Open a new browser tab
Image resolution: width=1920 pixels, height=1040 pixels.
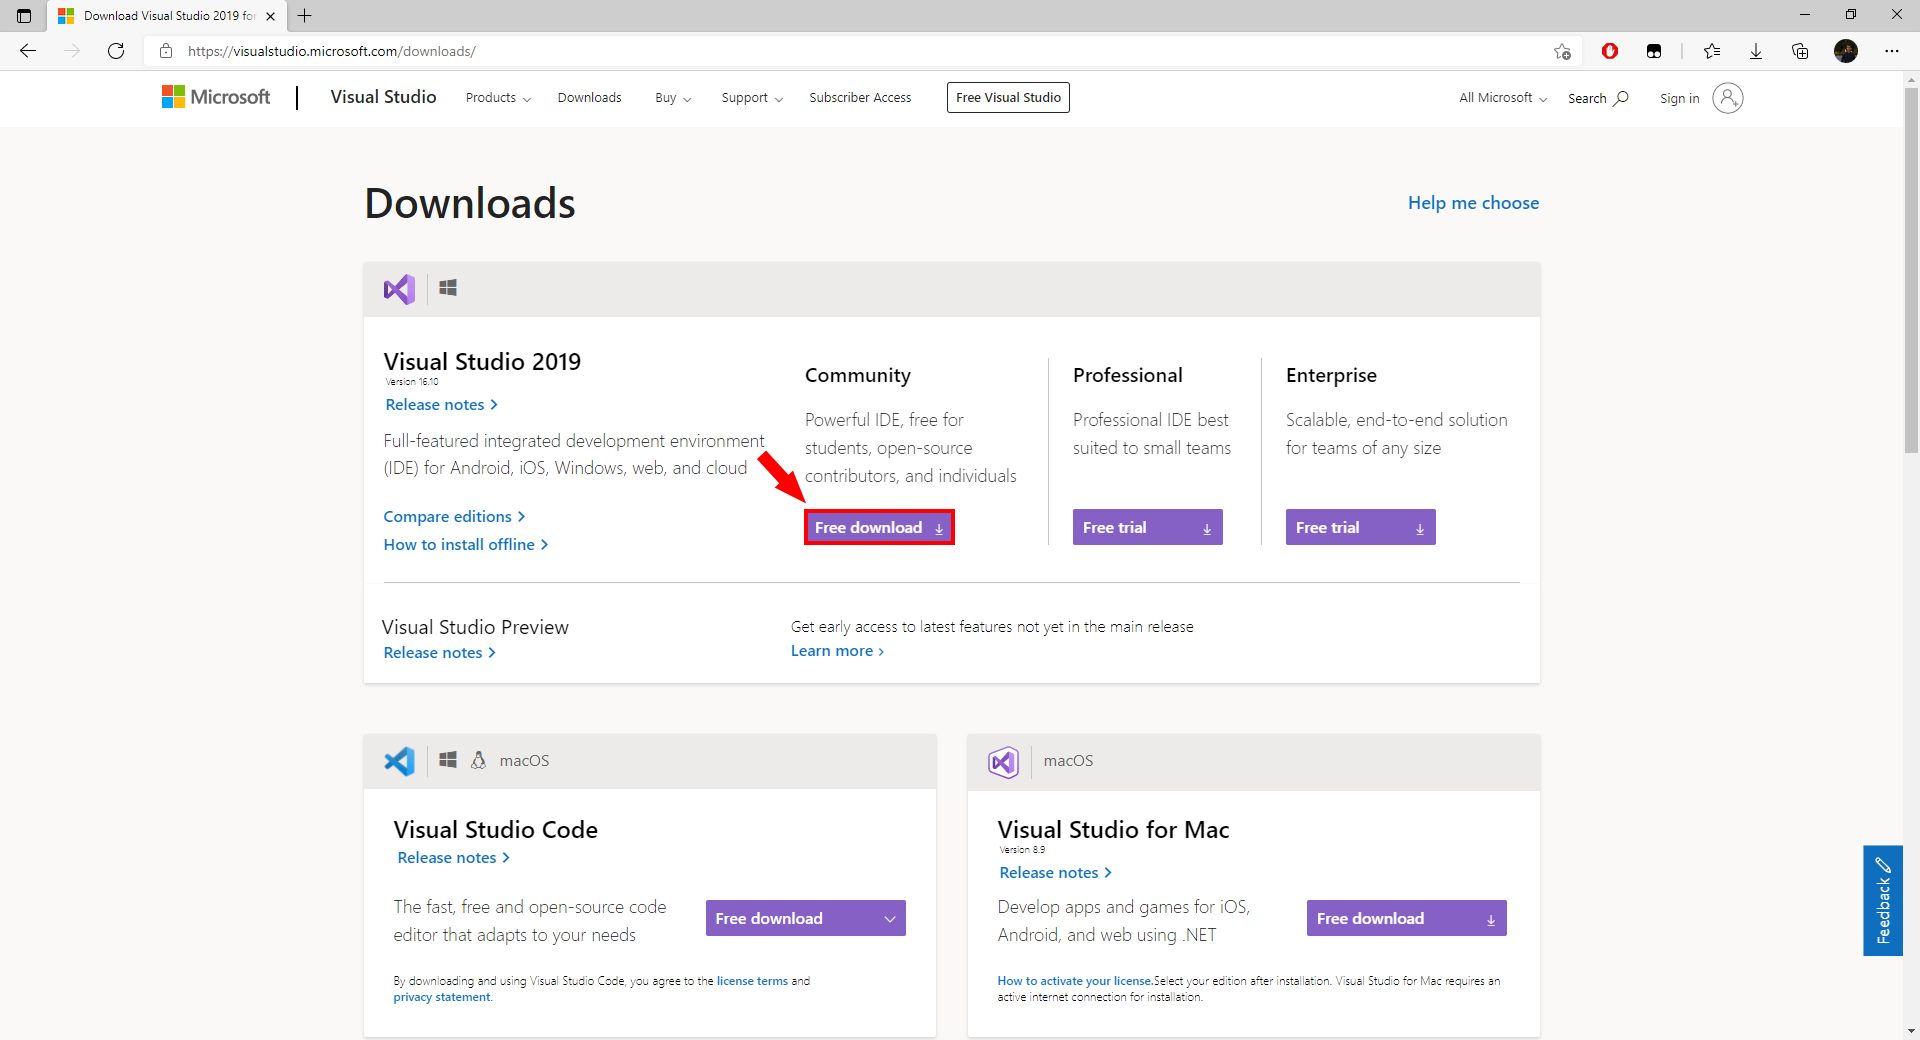[x=305, y=16]
